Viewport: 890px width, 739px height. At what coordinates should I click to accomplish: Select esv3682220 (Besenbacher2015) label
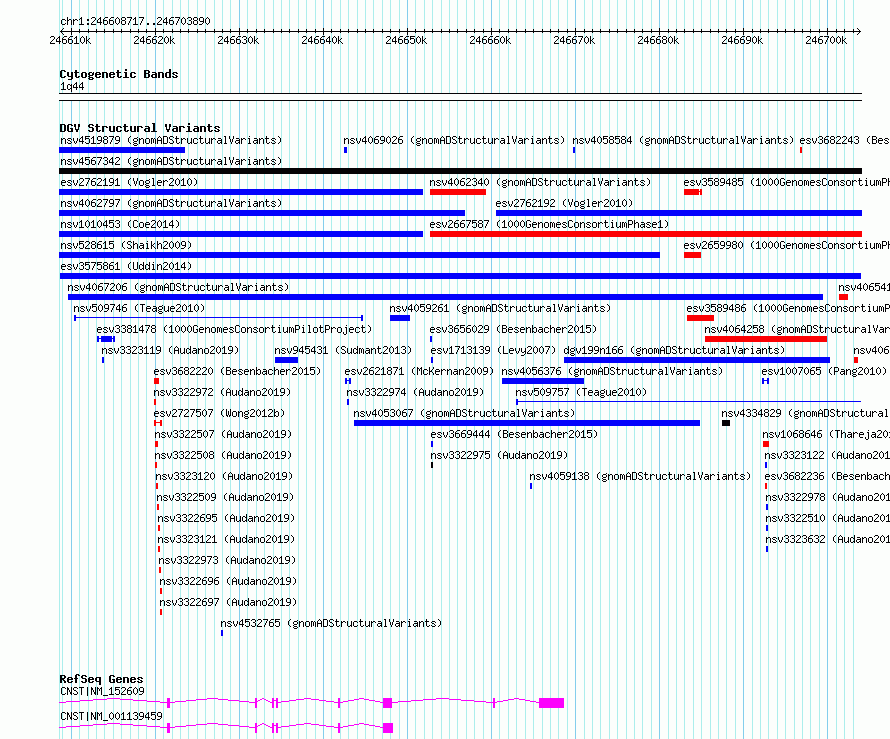point(237,371)
